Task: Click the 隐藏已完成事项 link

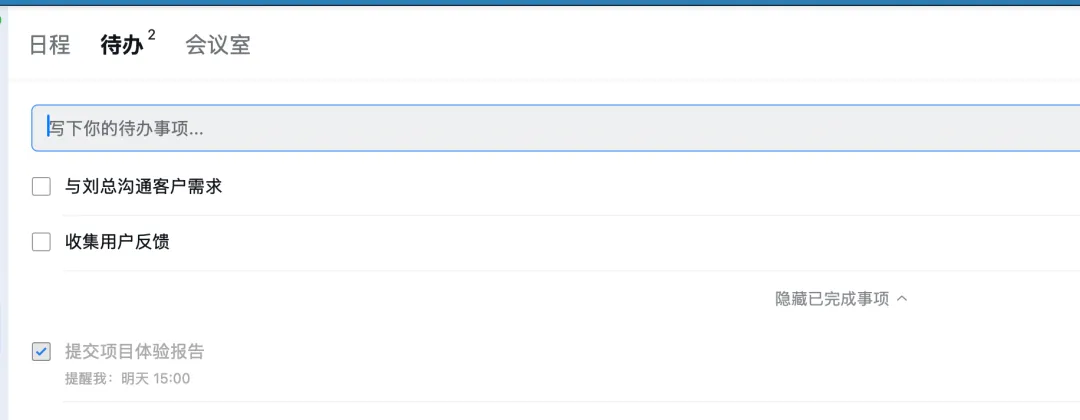Action: click(x=832, y=299)
